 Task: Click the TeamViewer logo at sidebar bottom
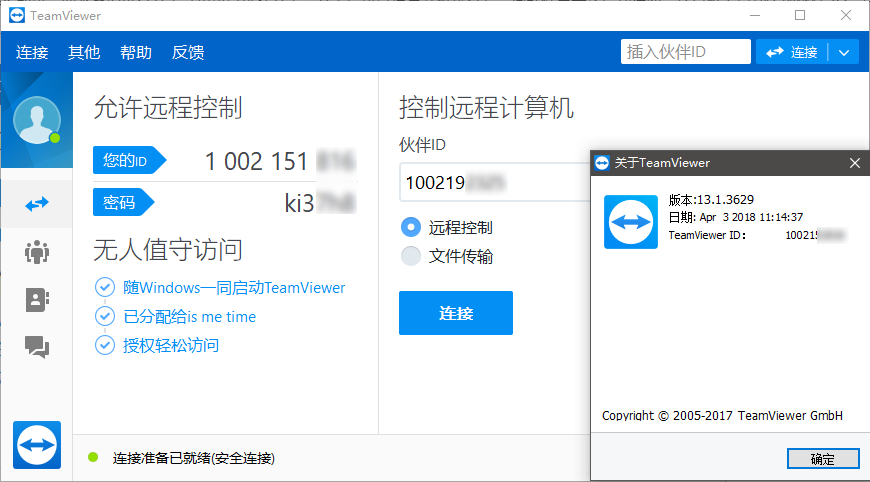37,445
